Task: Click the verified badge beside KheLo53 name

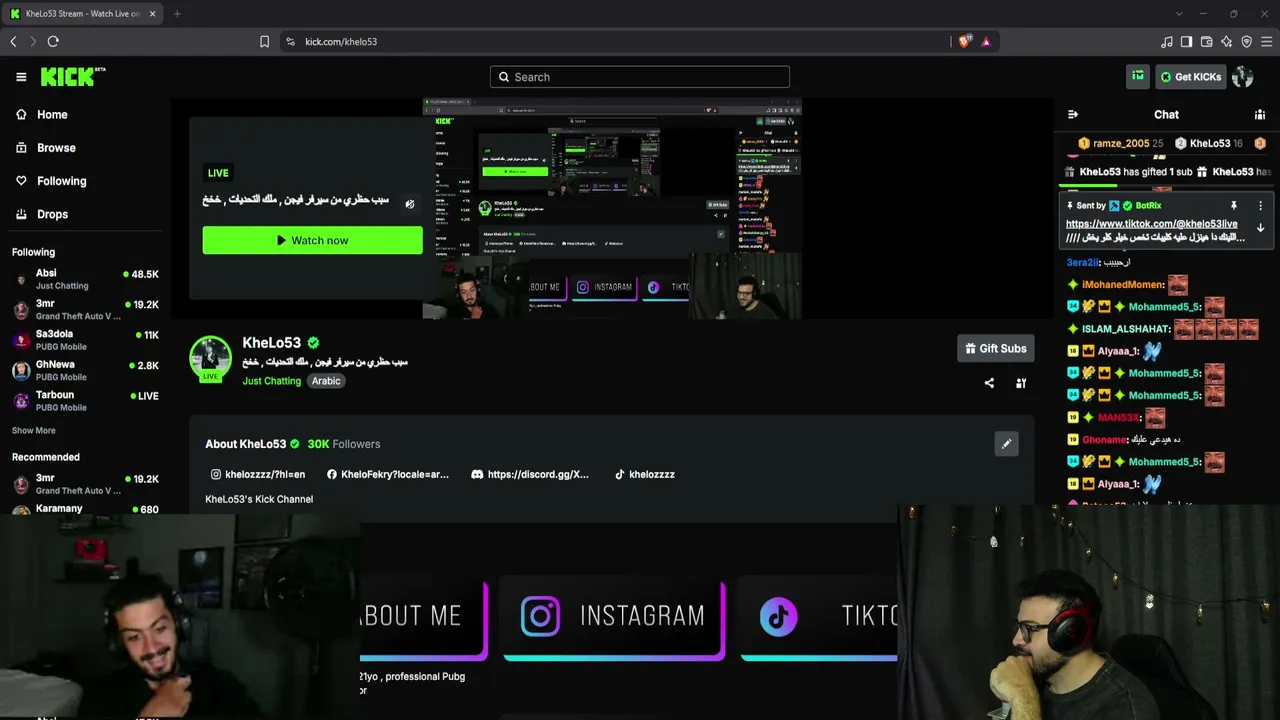Action: (x=313, y=343)
